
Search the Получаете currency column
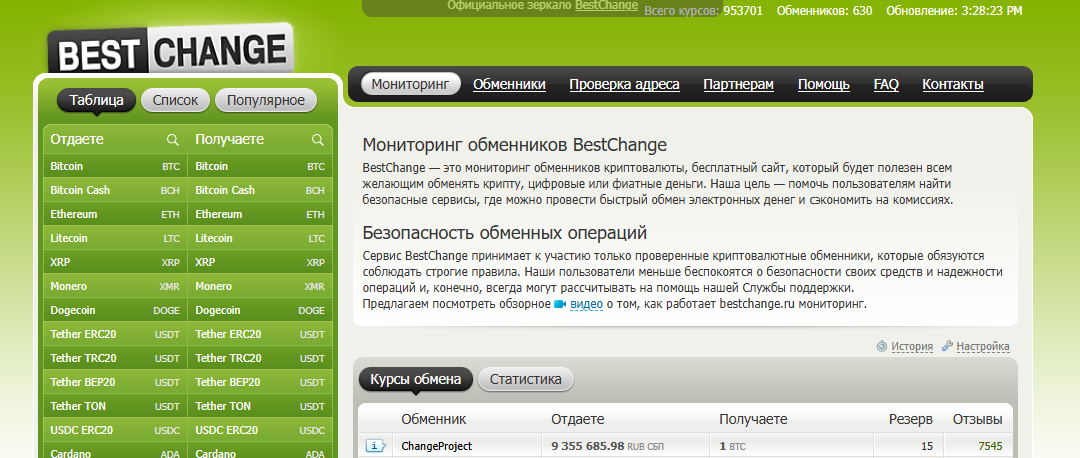click(318, 140)
